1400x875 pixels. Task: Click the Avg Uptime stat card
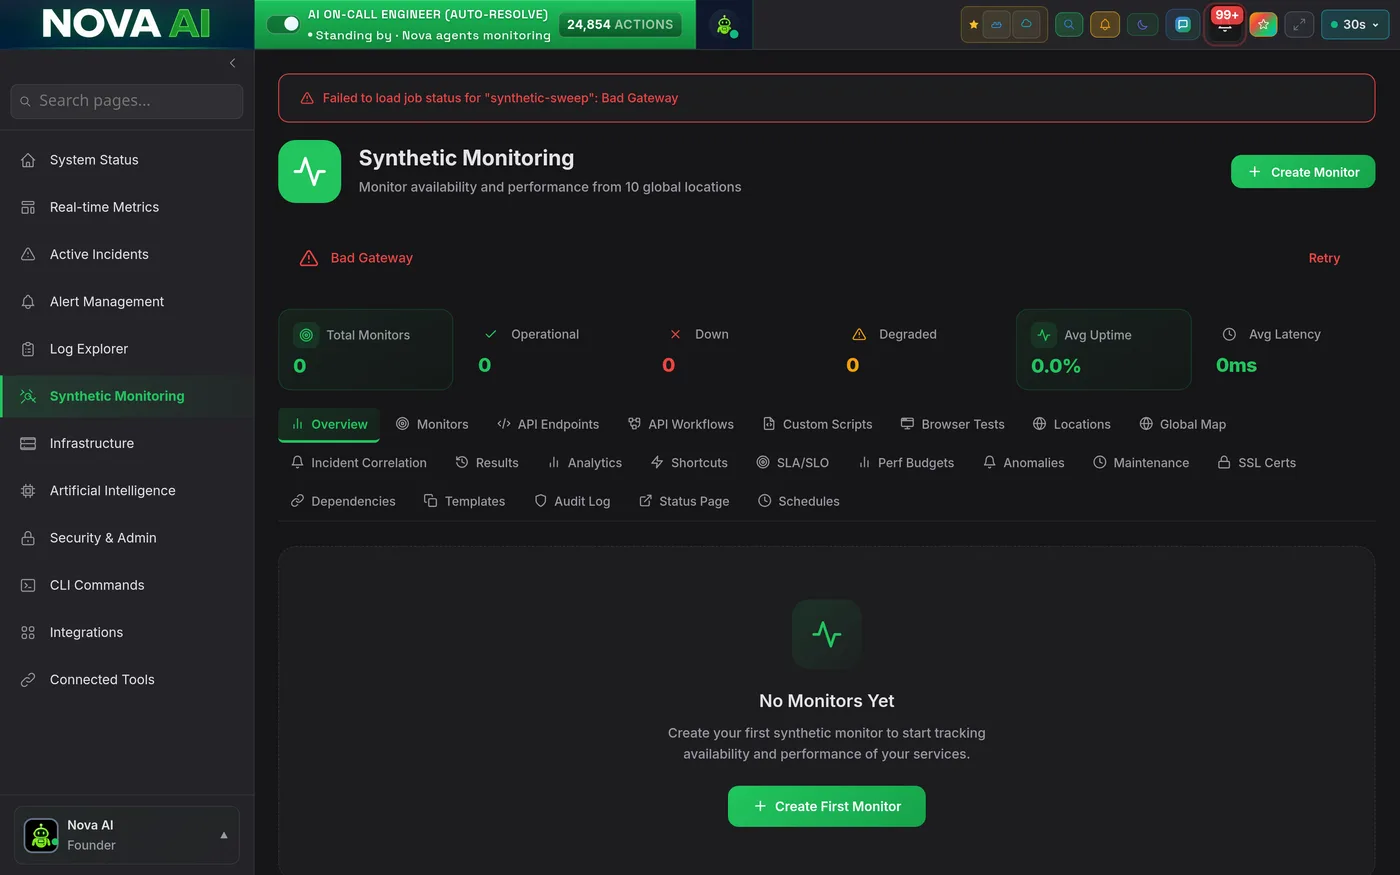pyautogui.click(x=1103, y=349)
